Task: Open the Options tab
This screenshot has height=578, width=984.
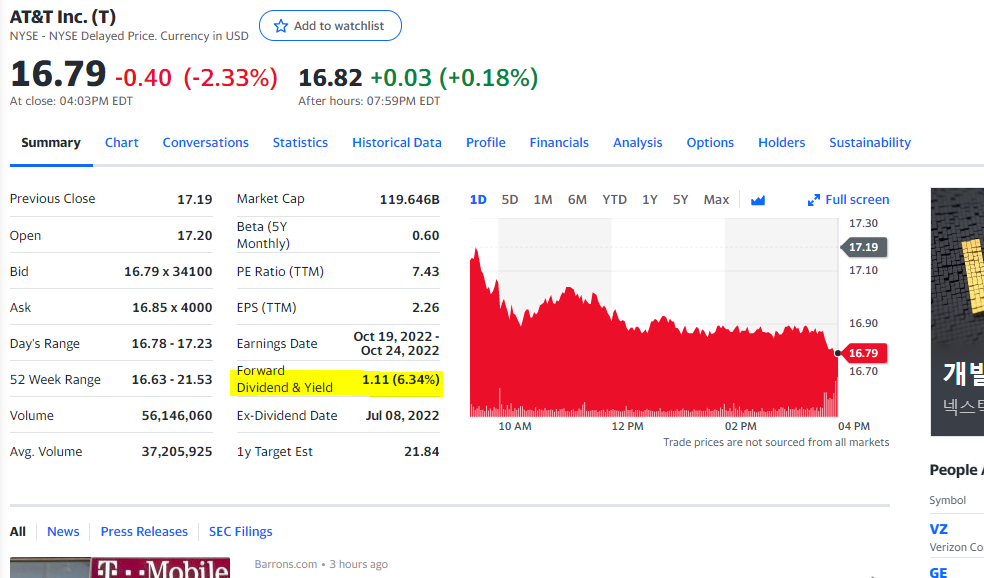Action: pos(710,142)
